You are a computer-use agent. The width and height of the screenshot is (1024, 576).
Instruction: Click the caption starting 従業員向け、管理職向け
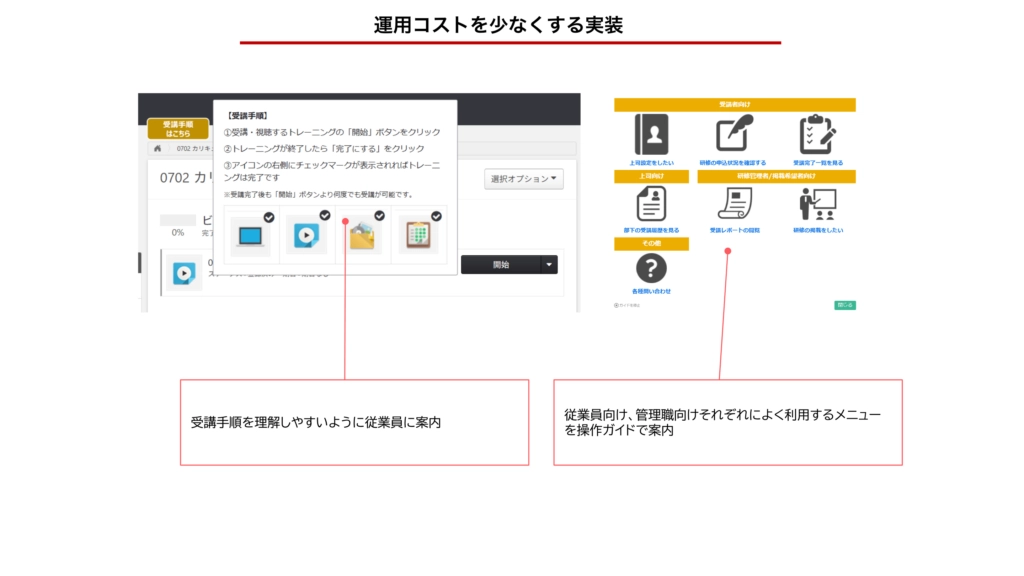pyautogui.click(x=722, y=423)
